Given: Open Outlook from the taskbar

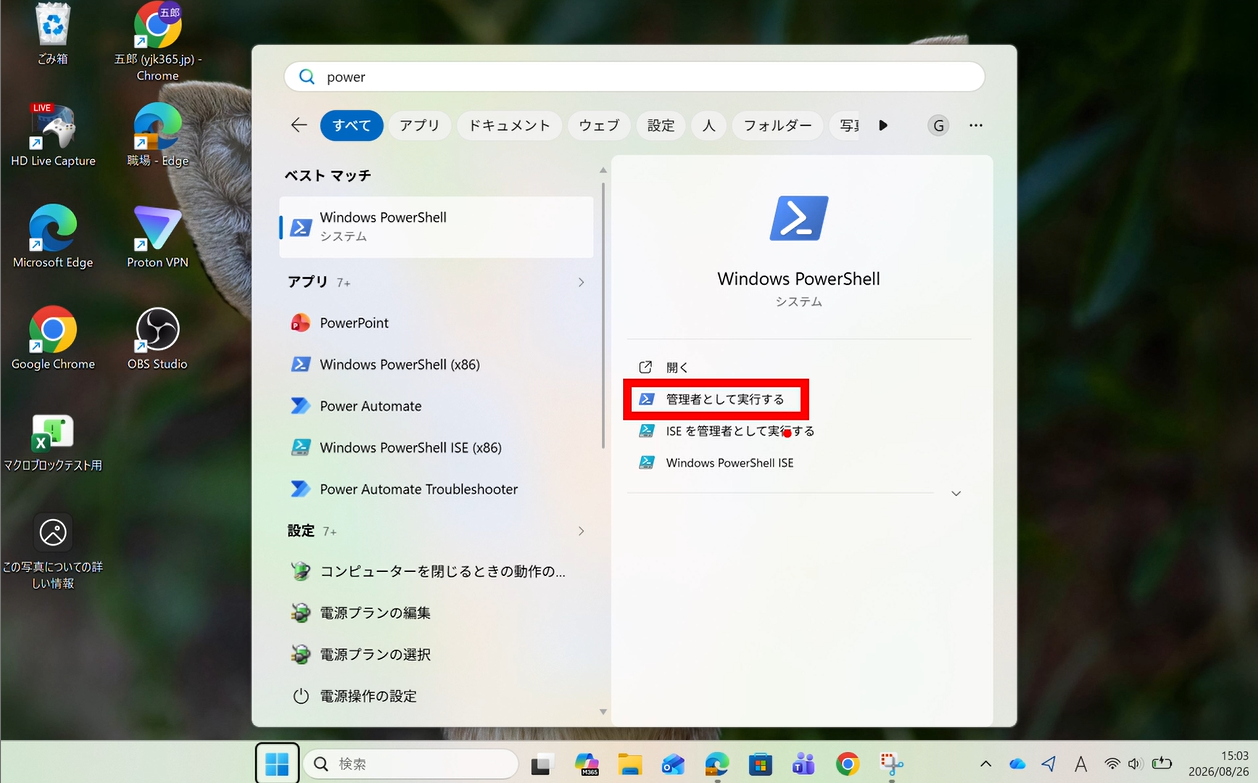Looking at the screenshot, I should [673, 764].
